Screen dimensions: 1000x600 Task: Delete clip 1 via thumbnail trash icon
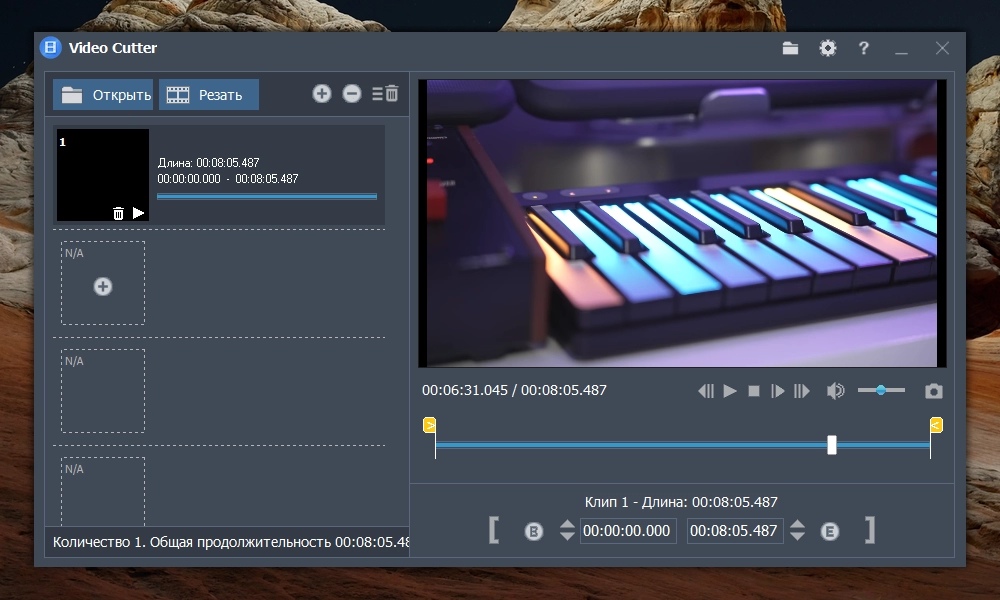point(118,214)
